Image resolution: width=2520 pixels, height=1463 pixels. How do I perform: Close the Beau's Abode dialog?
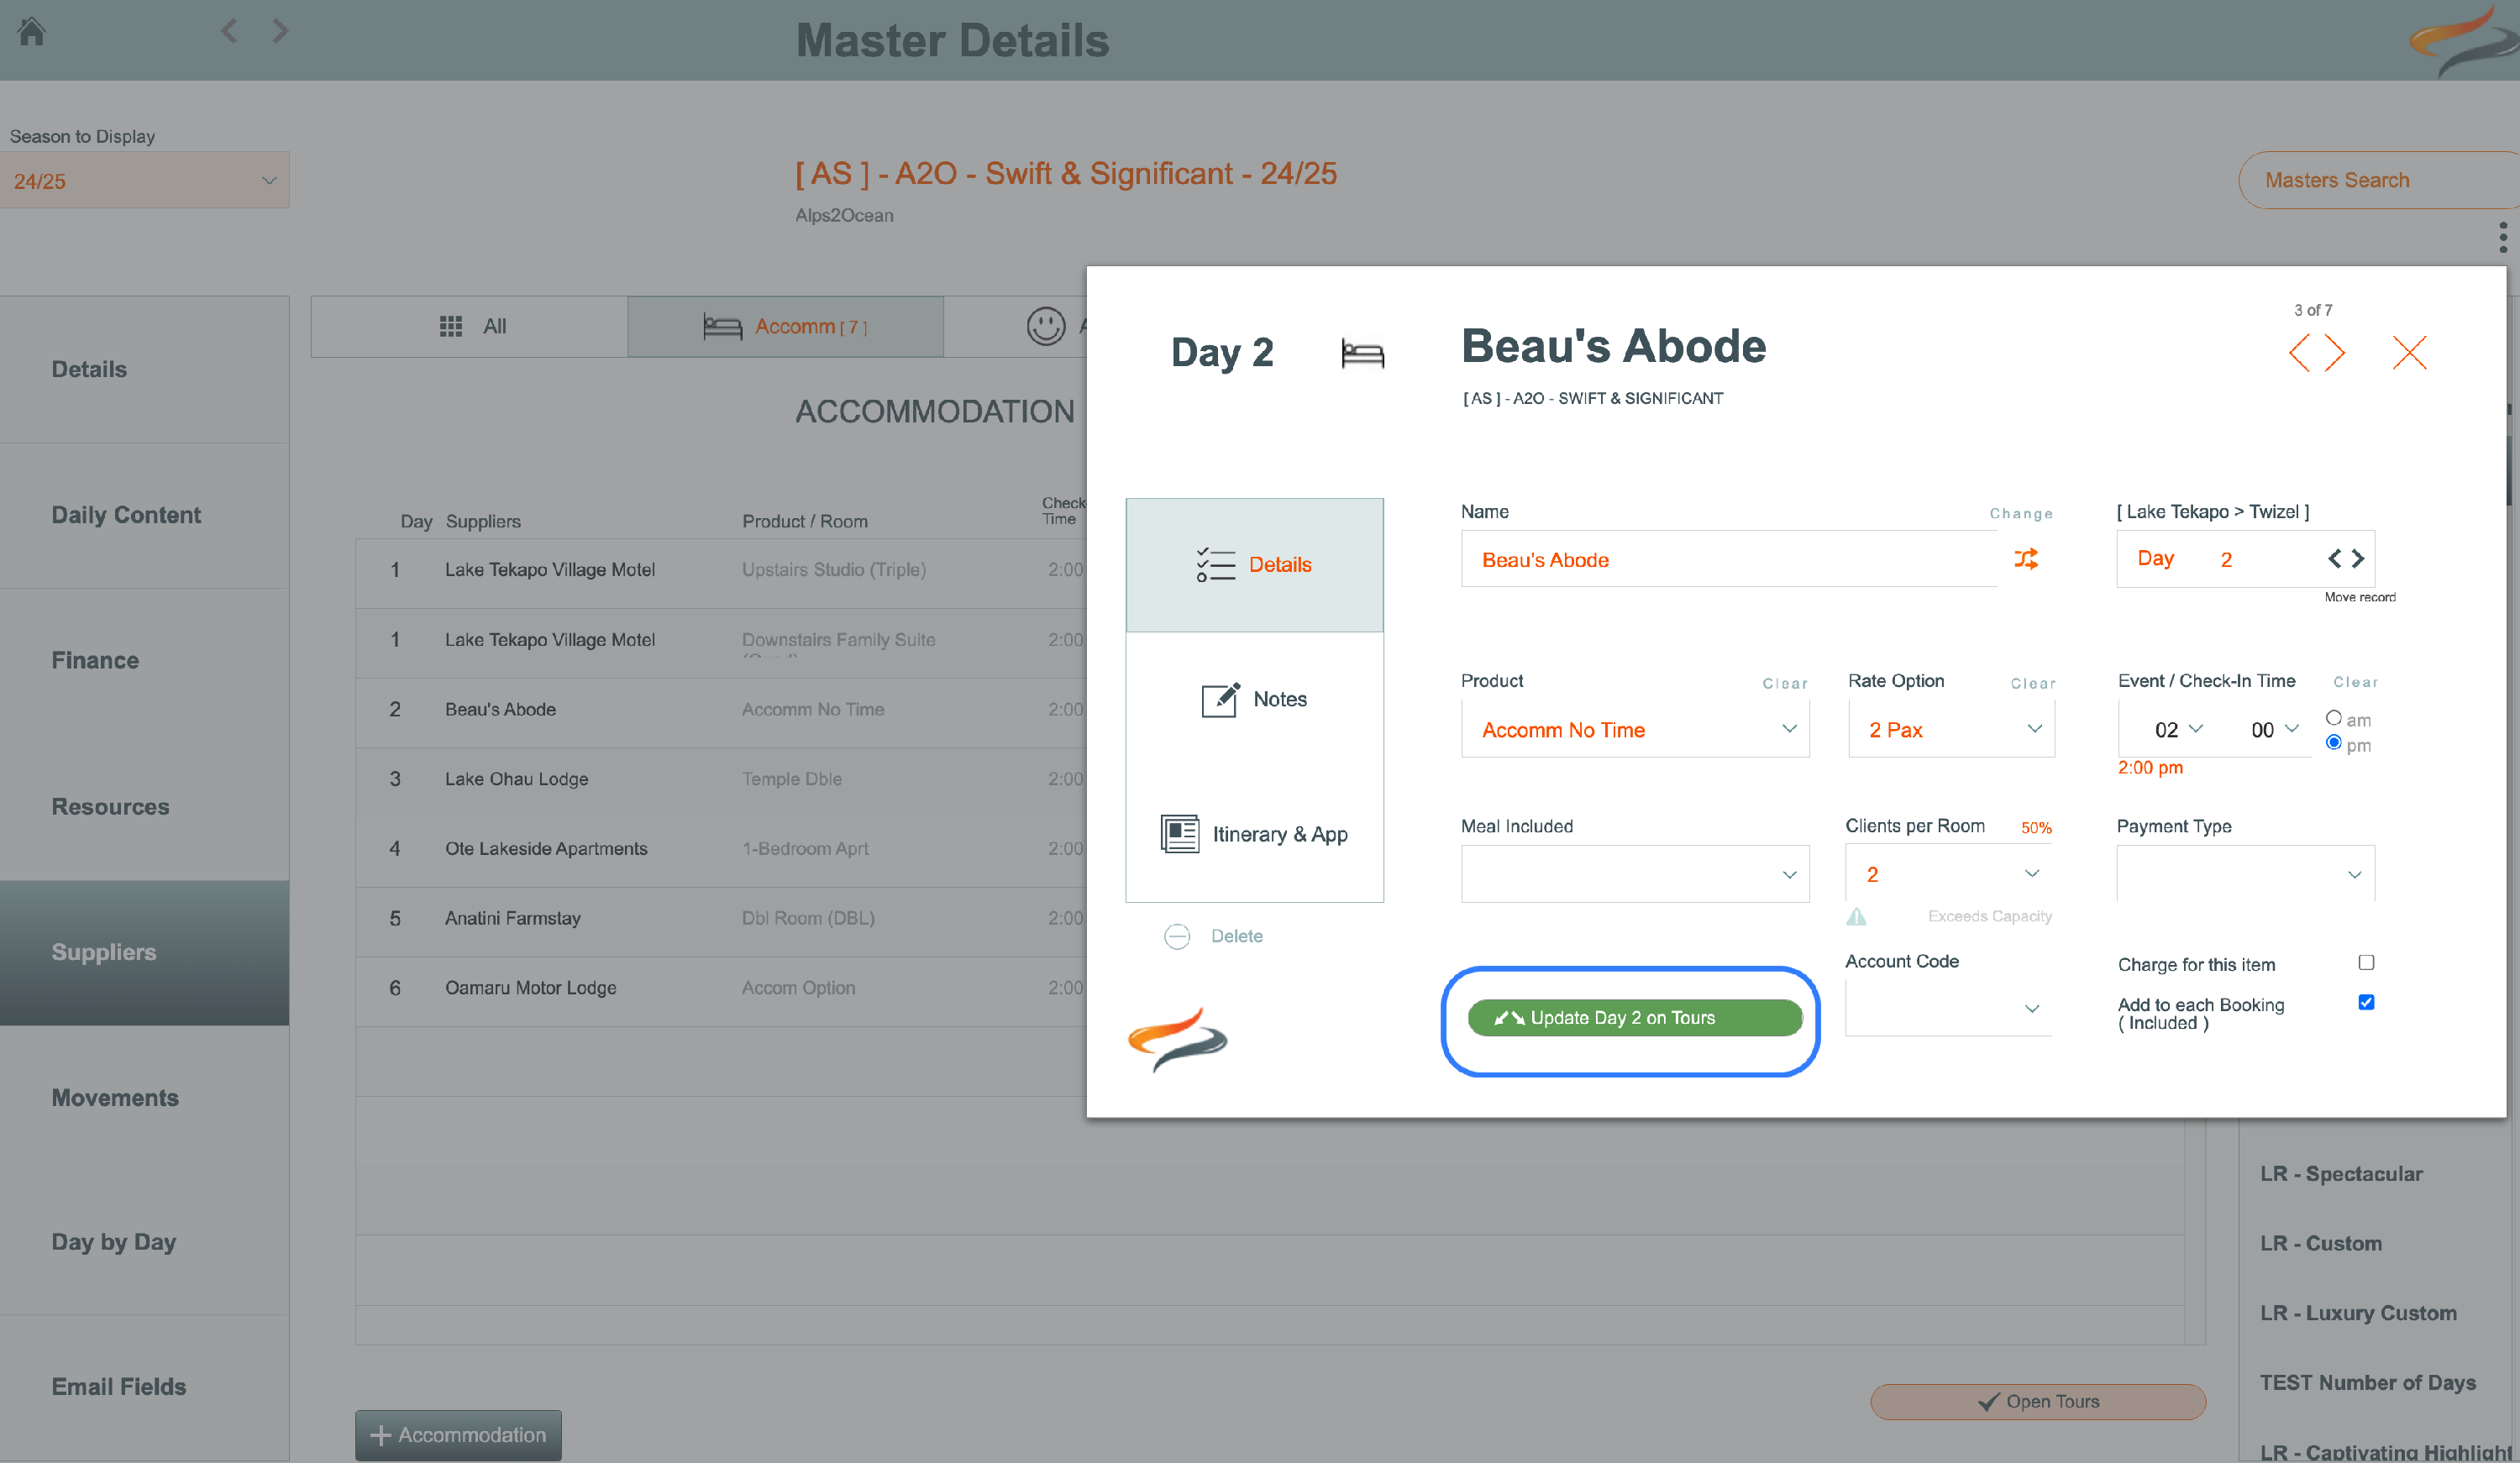pos(2409,353)
